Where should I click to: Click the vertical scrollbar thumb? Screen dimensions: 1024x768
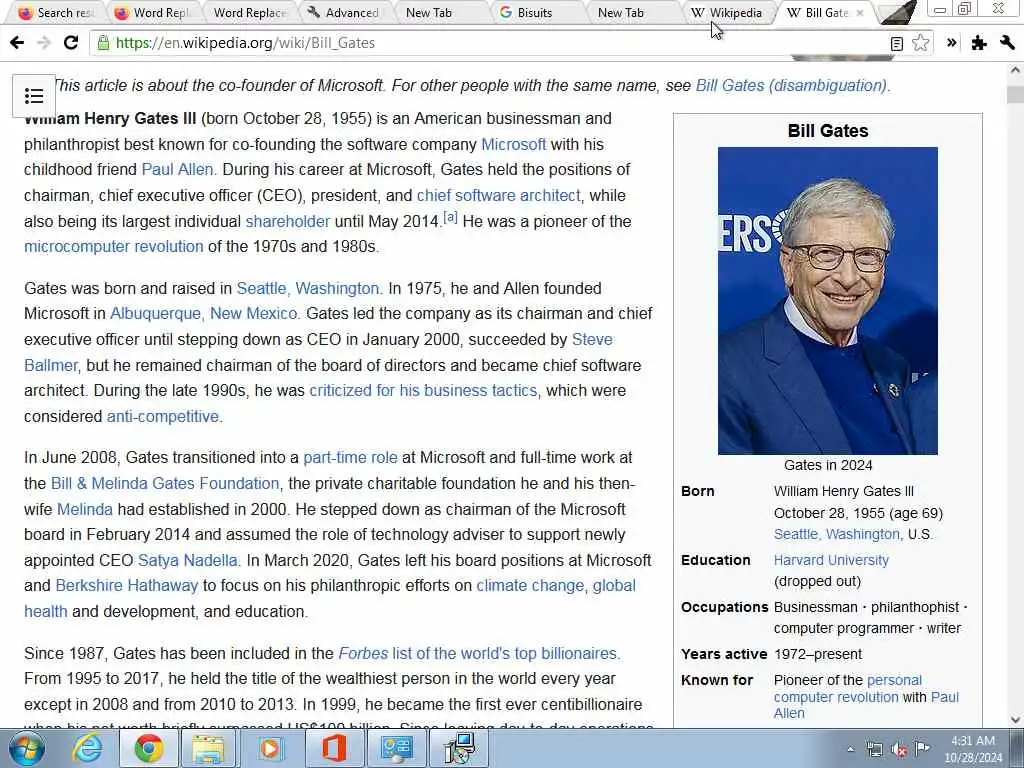1015,94
